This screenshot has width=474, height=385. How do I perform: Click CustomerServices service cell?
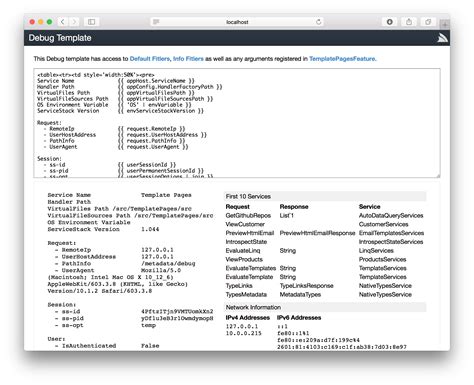pos(383,224)
